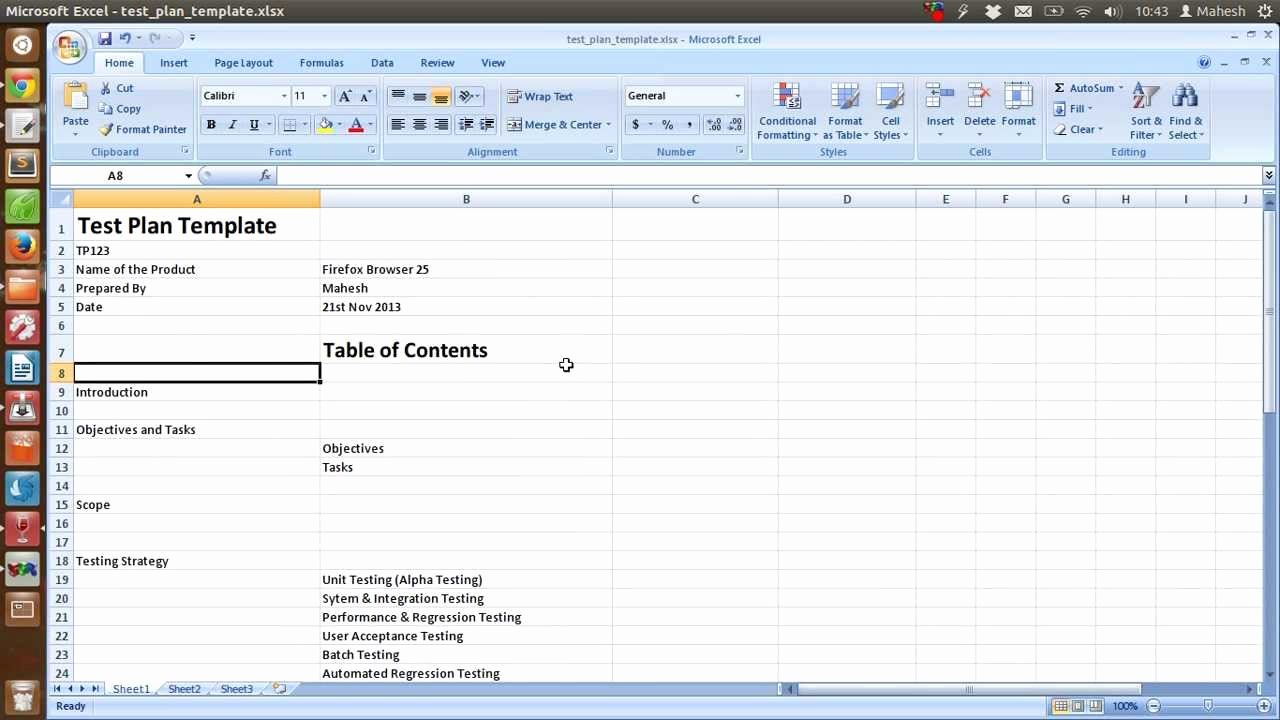Increase font size with Grow Font icon
Screen dimensions: 1280x720
pyautogui.click(x=345, y=96)
